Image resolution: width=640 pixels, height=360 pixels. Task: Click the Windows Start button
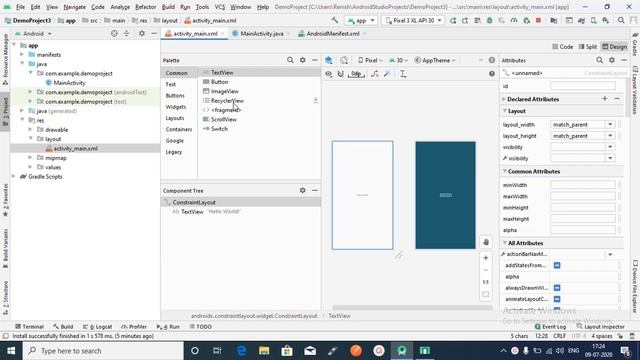click(x=11, y=351)
